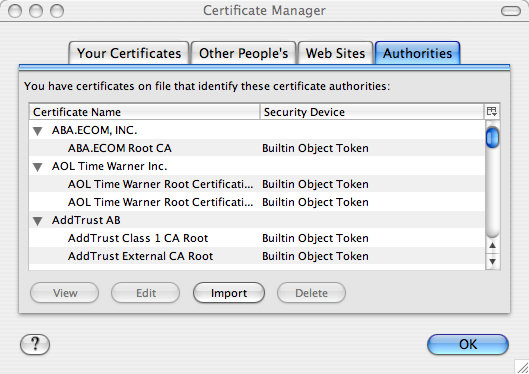Select ABA.ECOM, INC. group row

pos(257,130)
